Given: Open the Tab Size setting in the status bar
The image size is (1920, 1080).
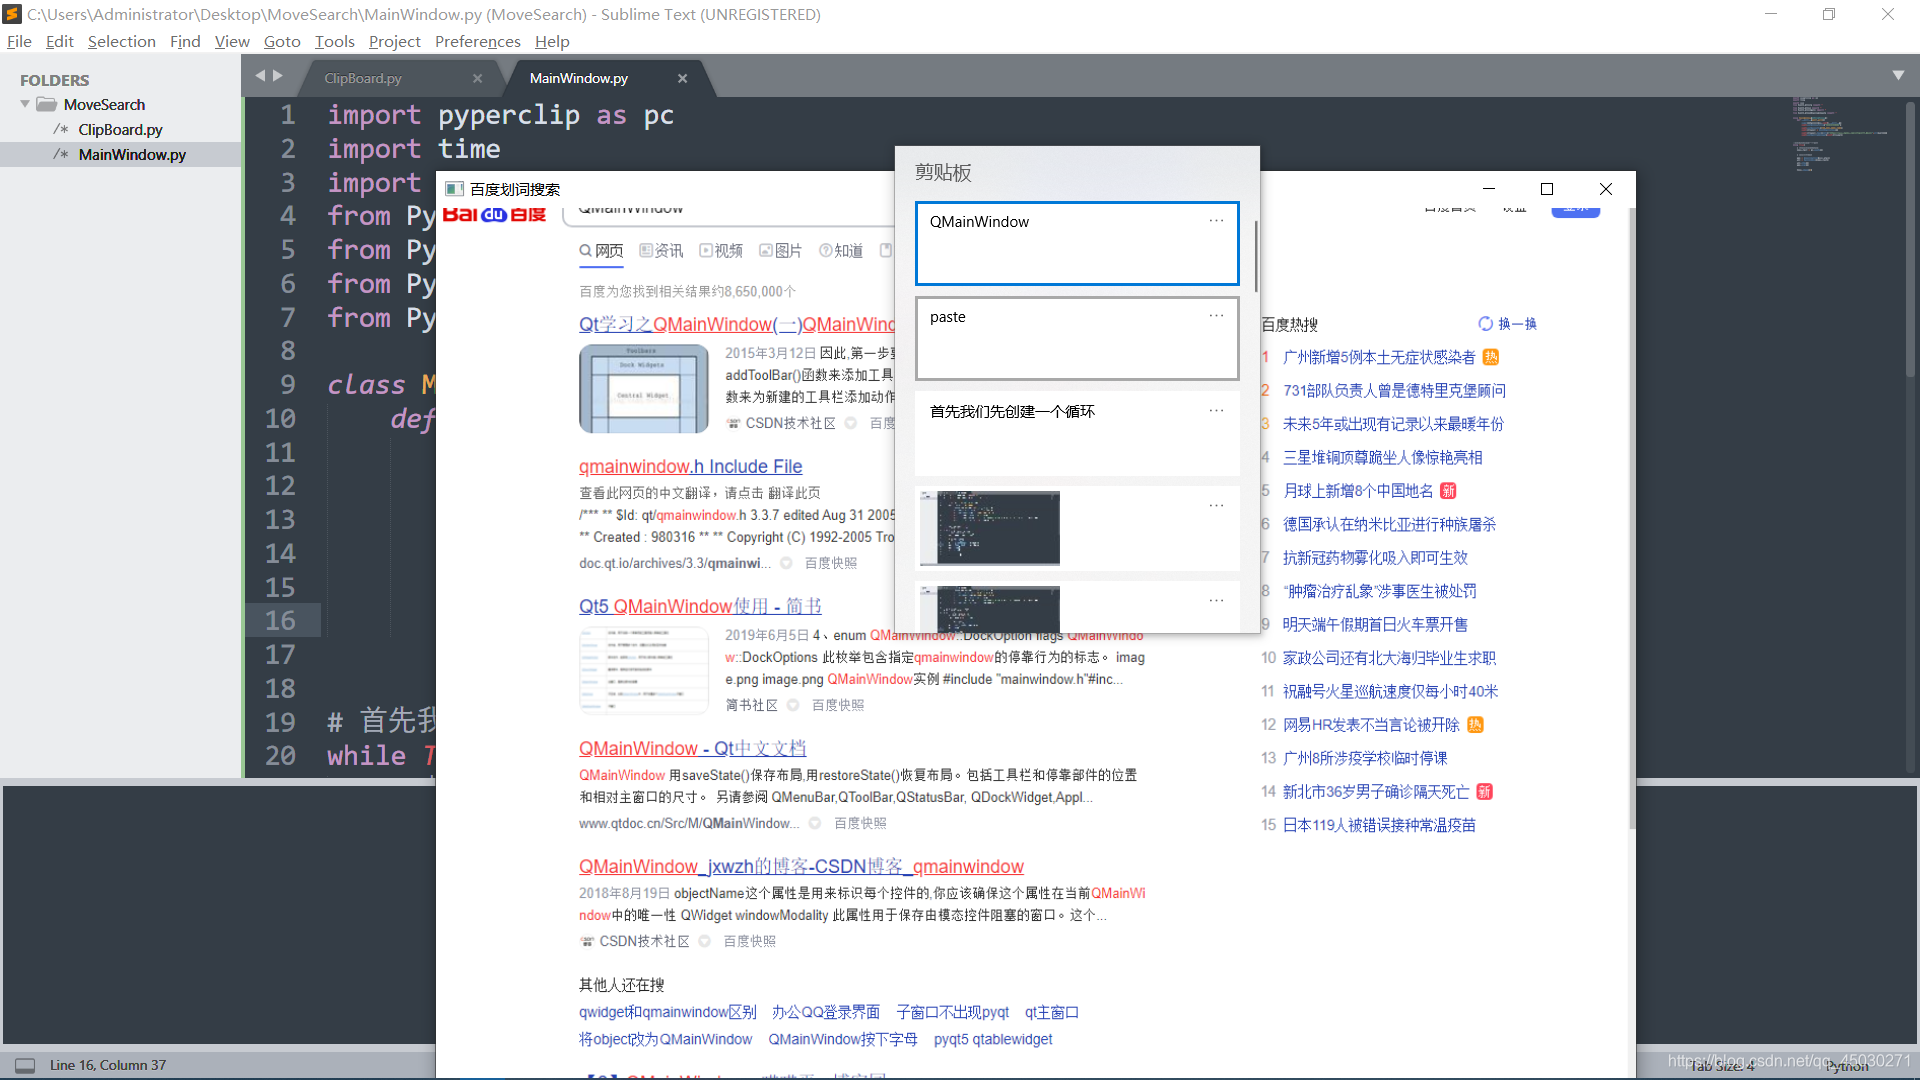Looking at the screenshot, I should [x=1721, y=1065].
